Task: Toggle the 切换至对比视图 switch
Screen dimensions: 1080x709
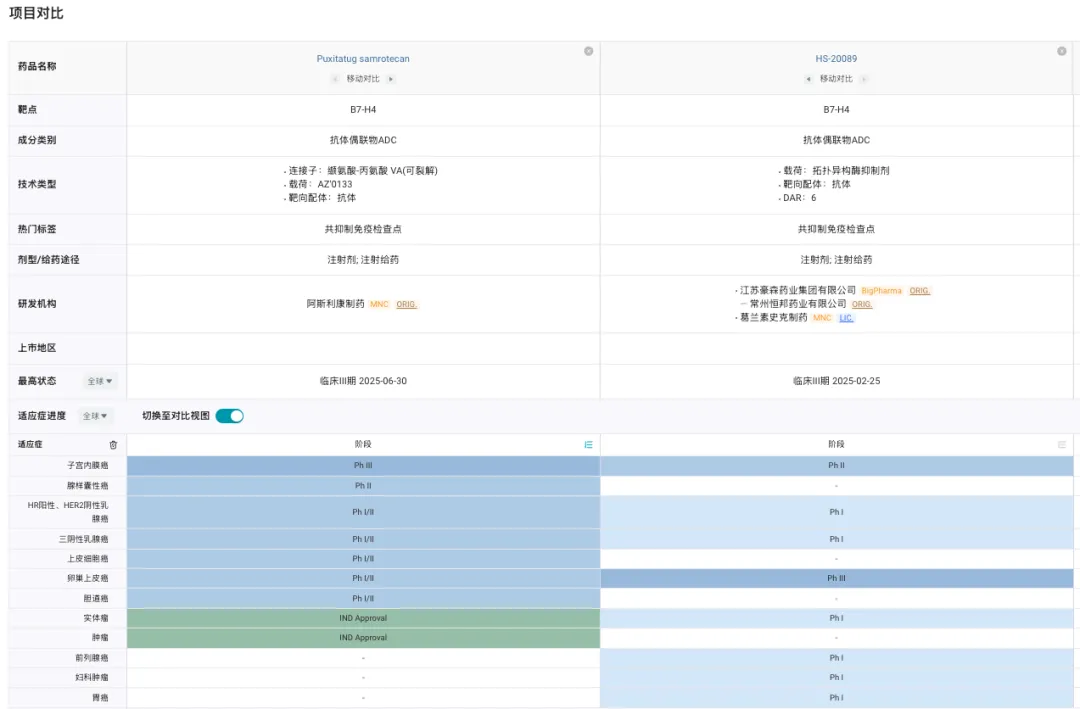Action: point(229,416)
